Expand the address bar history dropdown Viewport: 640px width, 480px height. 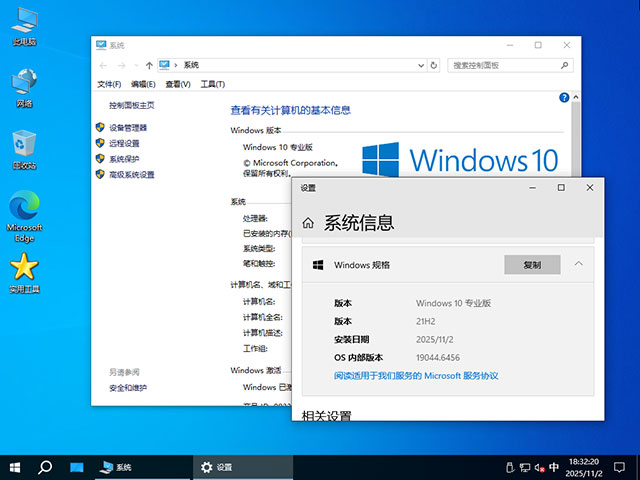click(x=421, y=65)
